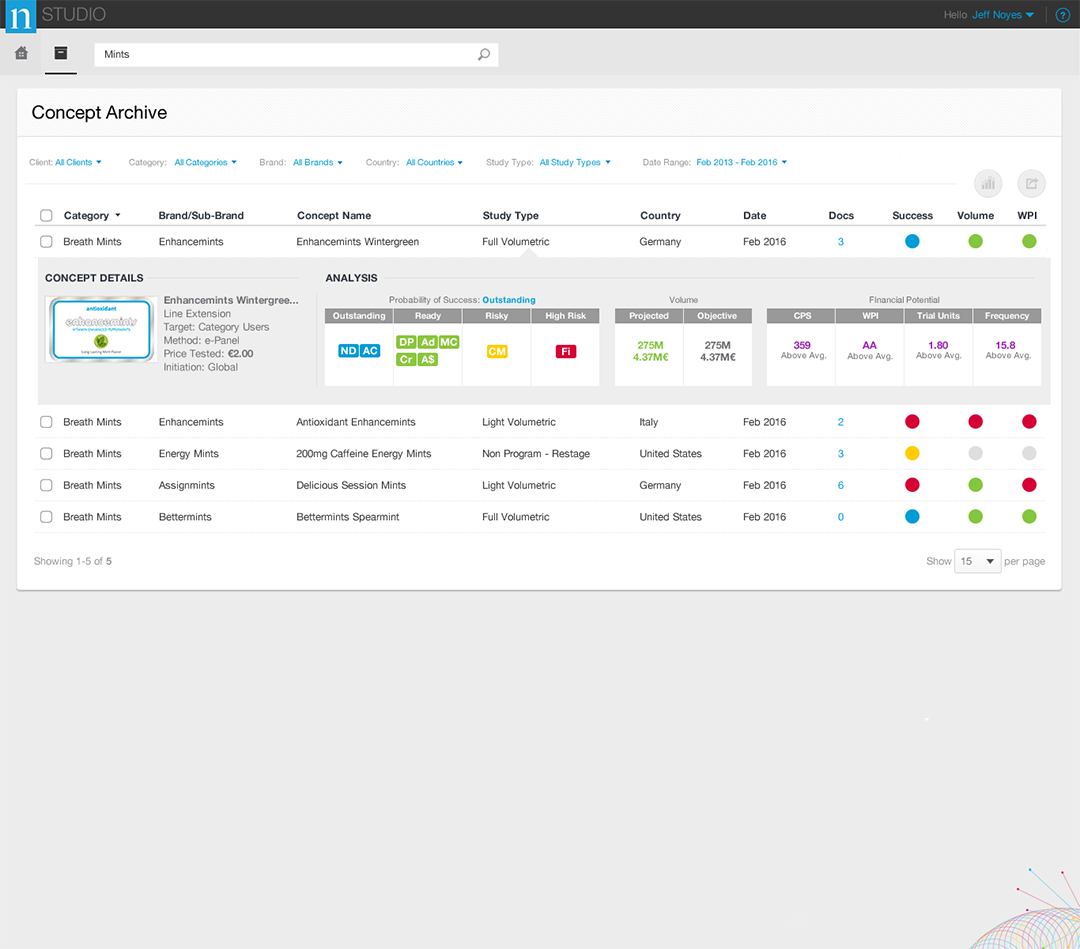Viewport: 1080px width, 949px height.
Task: Open the All Study Types dropdown
Action: 575,163
